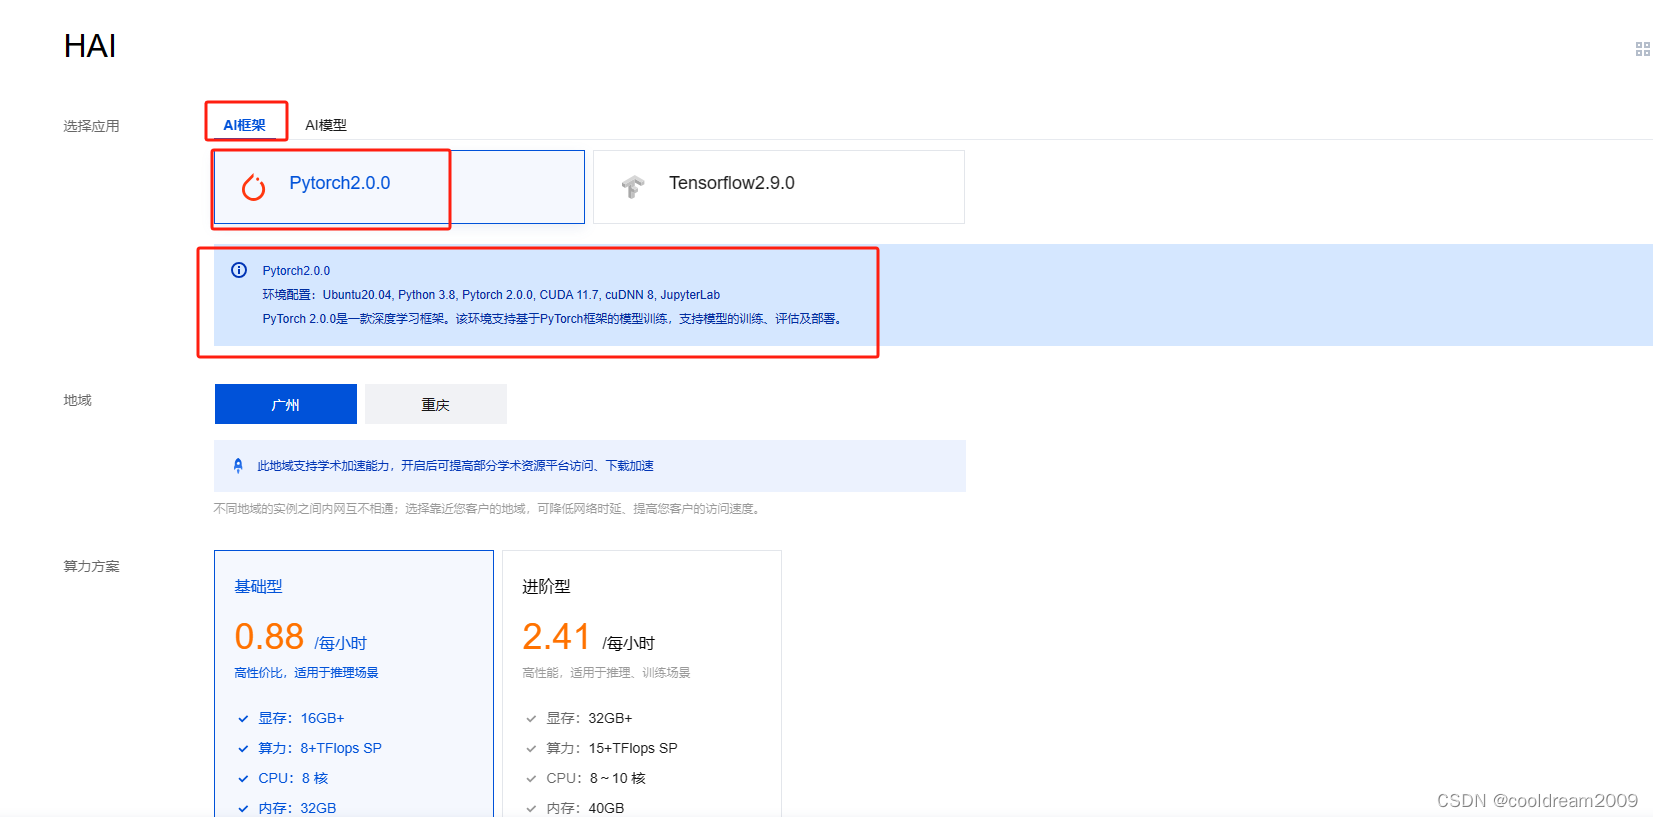Switch to the AI框架 tab
Viewport: 1653px width, 817px height.
pos(245,125)
